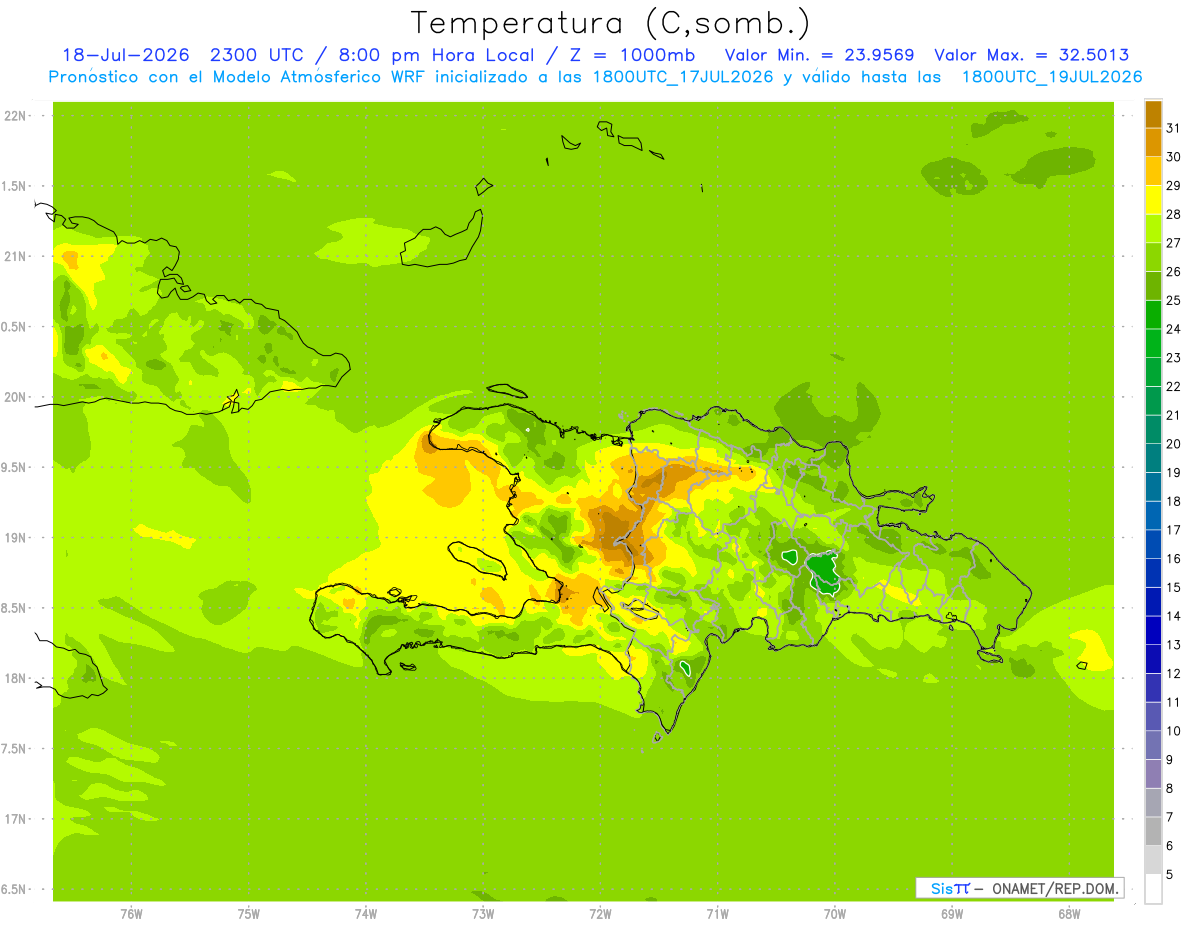
Task: Pick the legend swatch above 31
Action: coord(1153,114)
